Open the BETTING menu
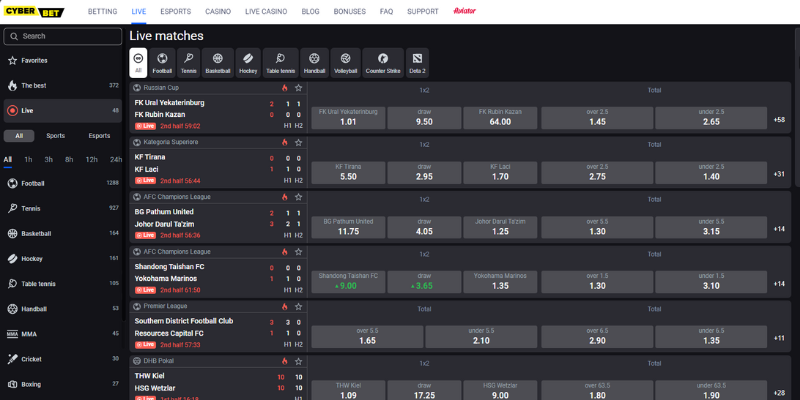The width and height of the screenshot is (800, 400). (103, 11)
